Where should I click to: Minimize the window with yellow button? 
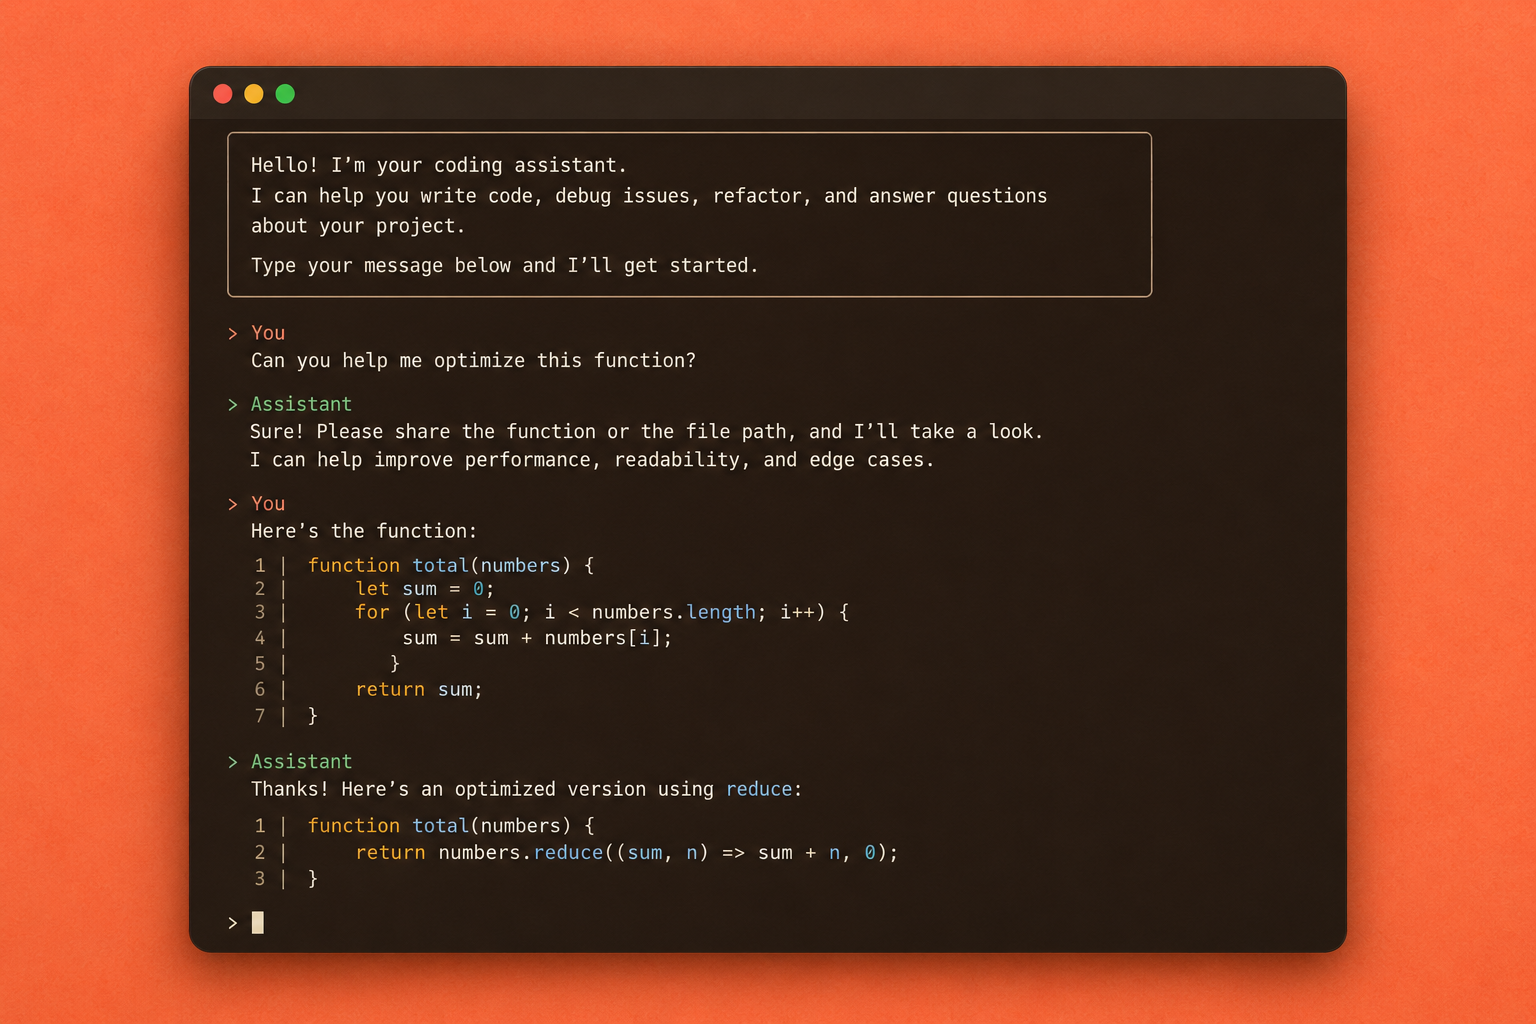tap(254, 94)
